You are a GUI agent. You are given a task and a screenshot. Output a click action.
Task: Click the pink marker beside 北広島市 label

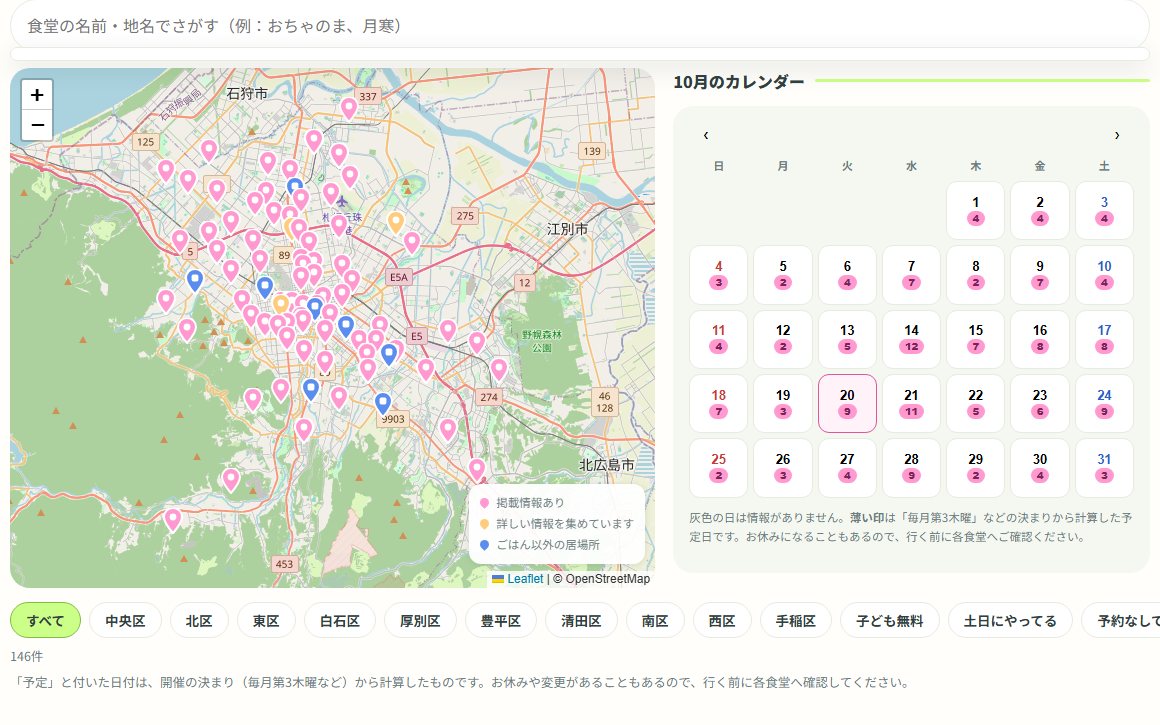point(476,469)
